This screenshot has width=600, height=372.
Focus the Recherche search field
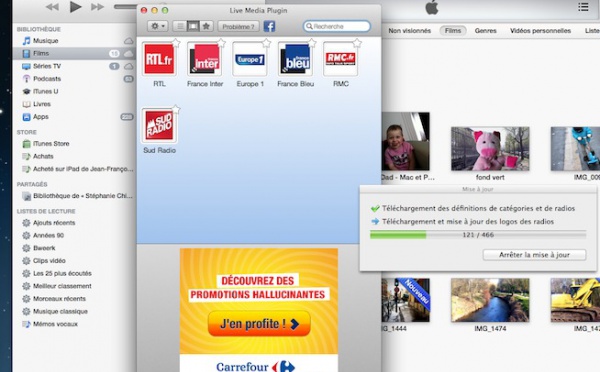[337, 26]
